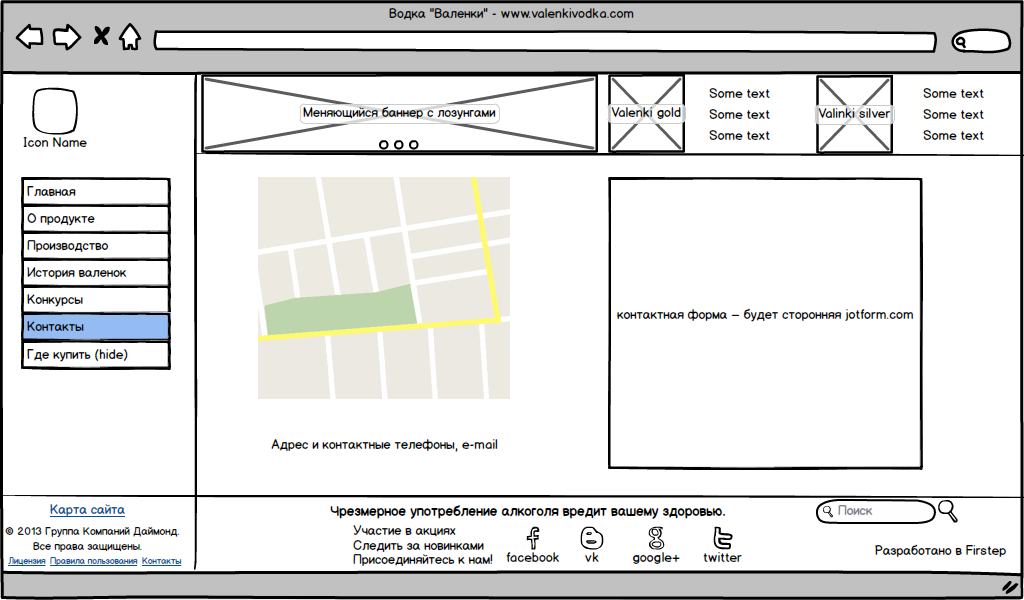Screen dimensions: 1024x600
Task: Click the alcohol health warning text
Action: (528, 511)
